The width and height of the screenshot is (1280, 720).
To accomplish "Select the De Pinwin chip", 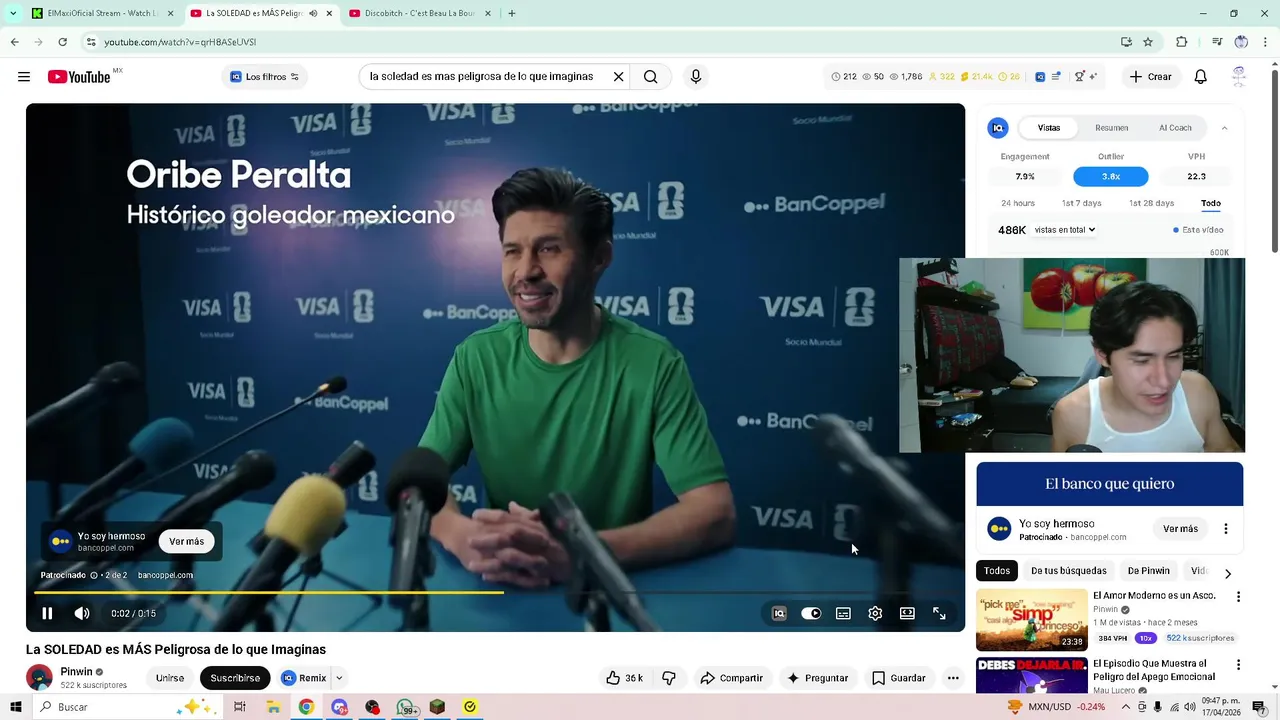I will (1148, 571).
